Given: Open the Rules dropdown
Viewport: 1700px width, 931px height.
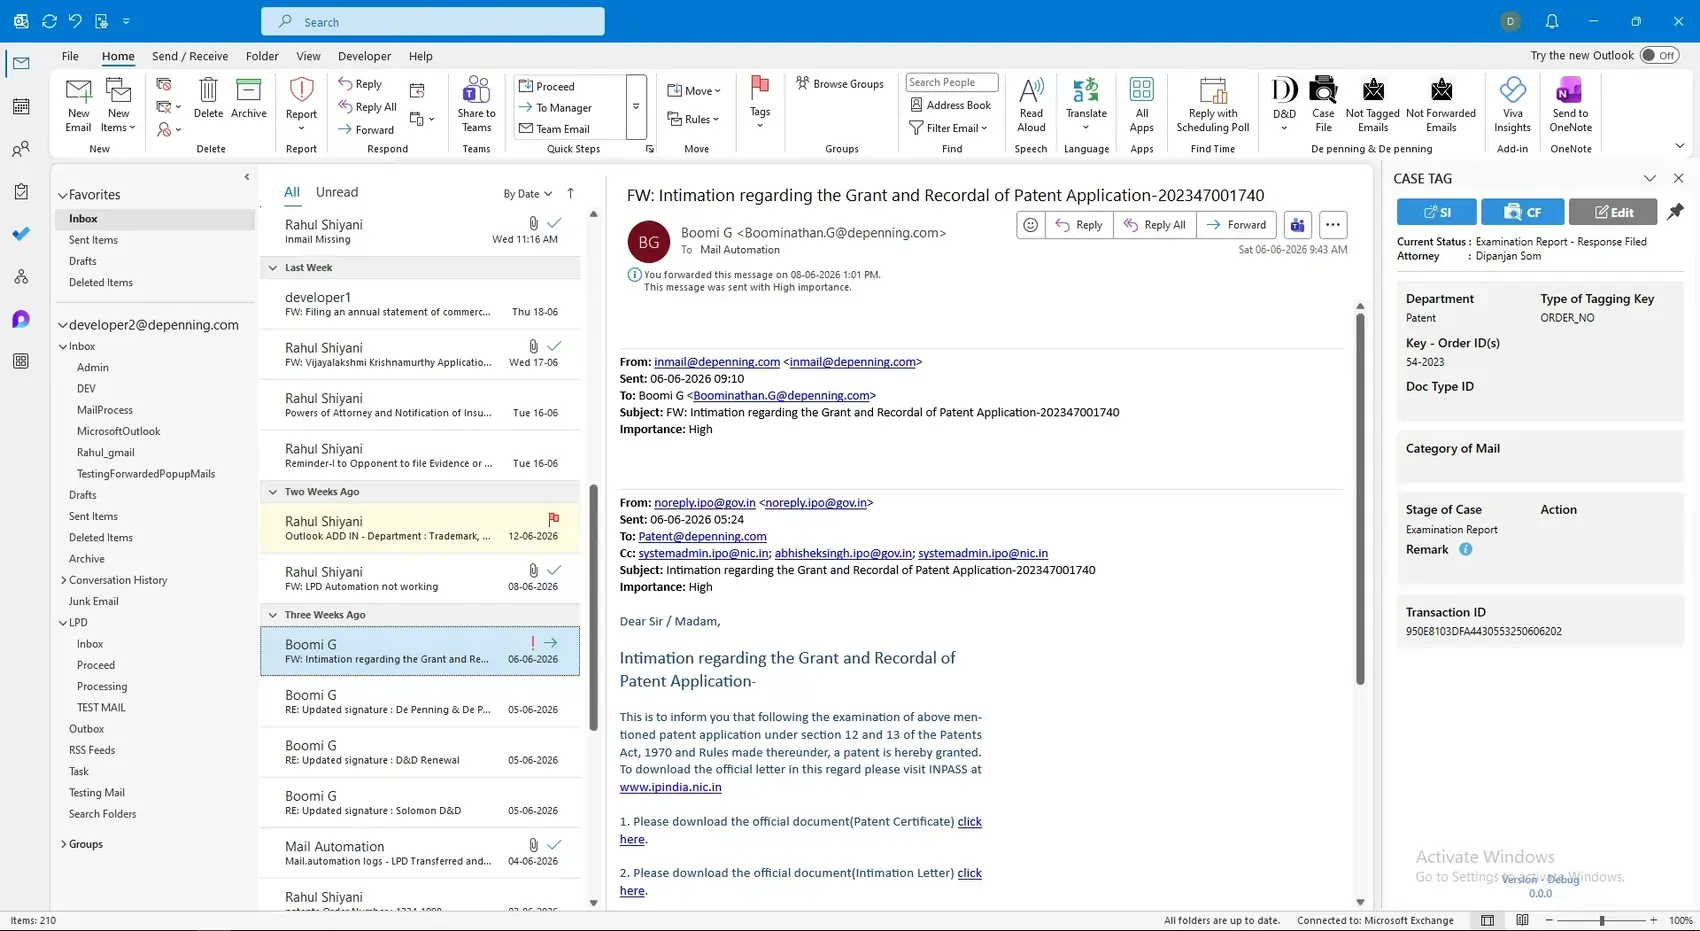Looking at the screenshot, I should point(694,119).
